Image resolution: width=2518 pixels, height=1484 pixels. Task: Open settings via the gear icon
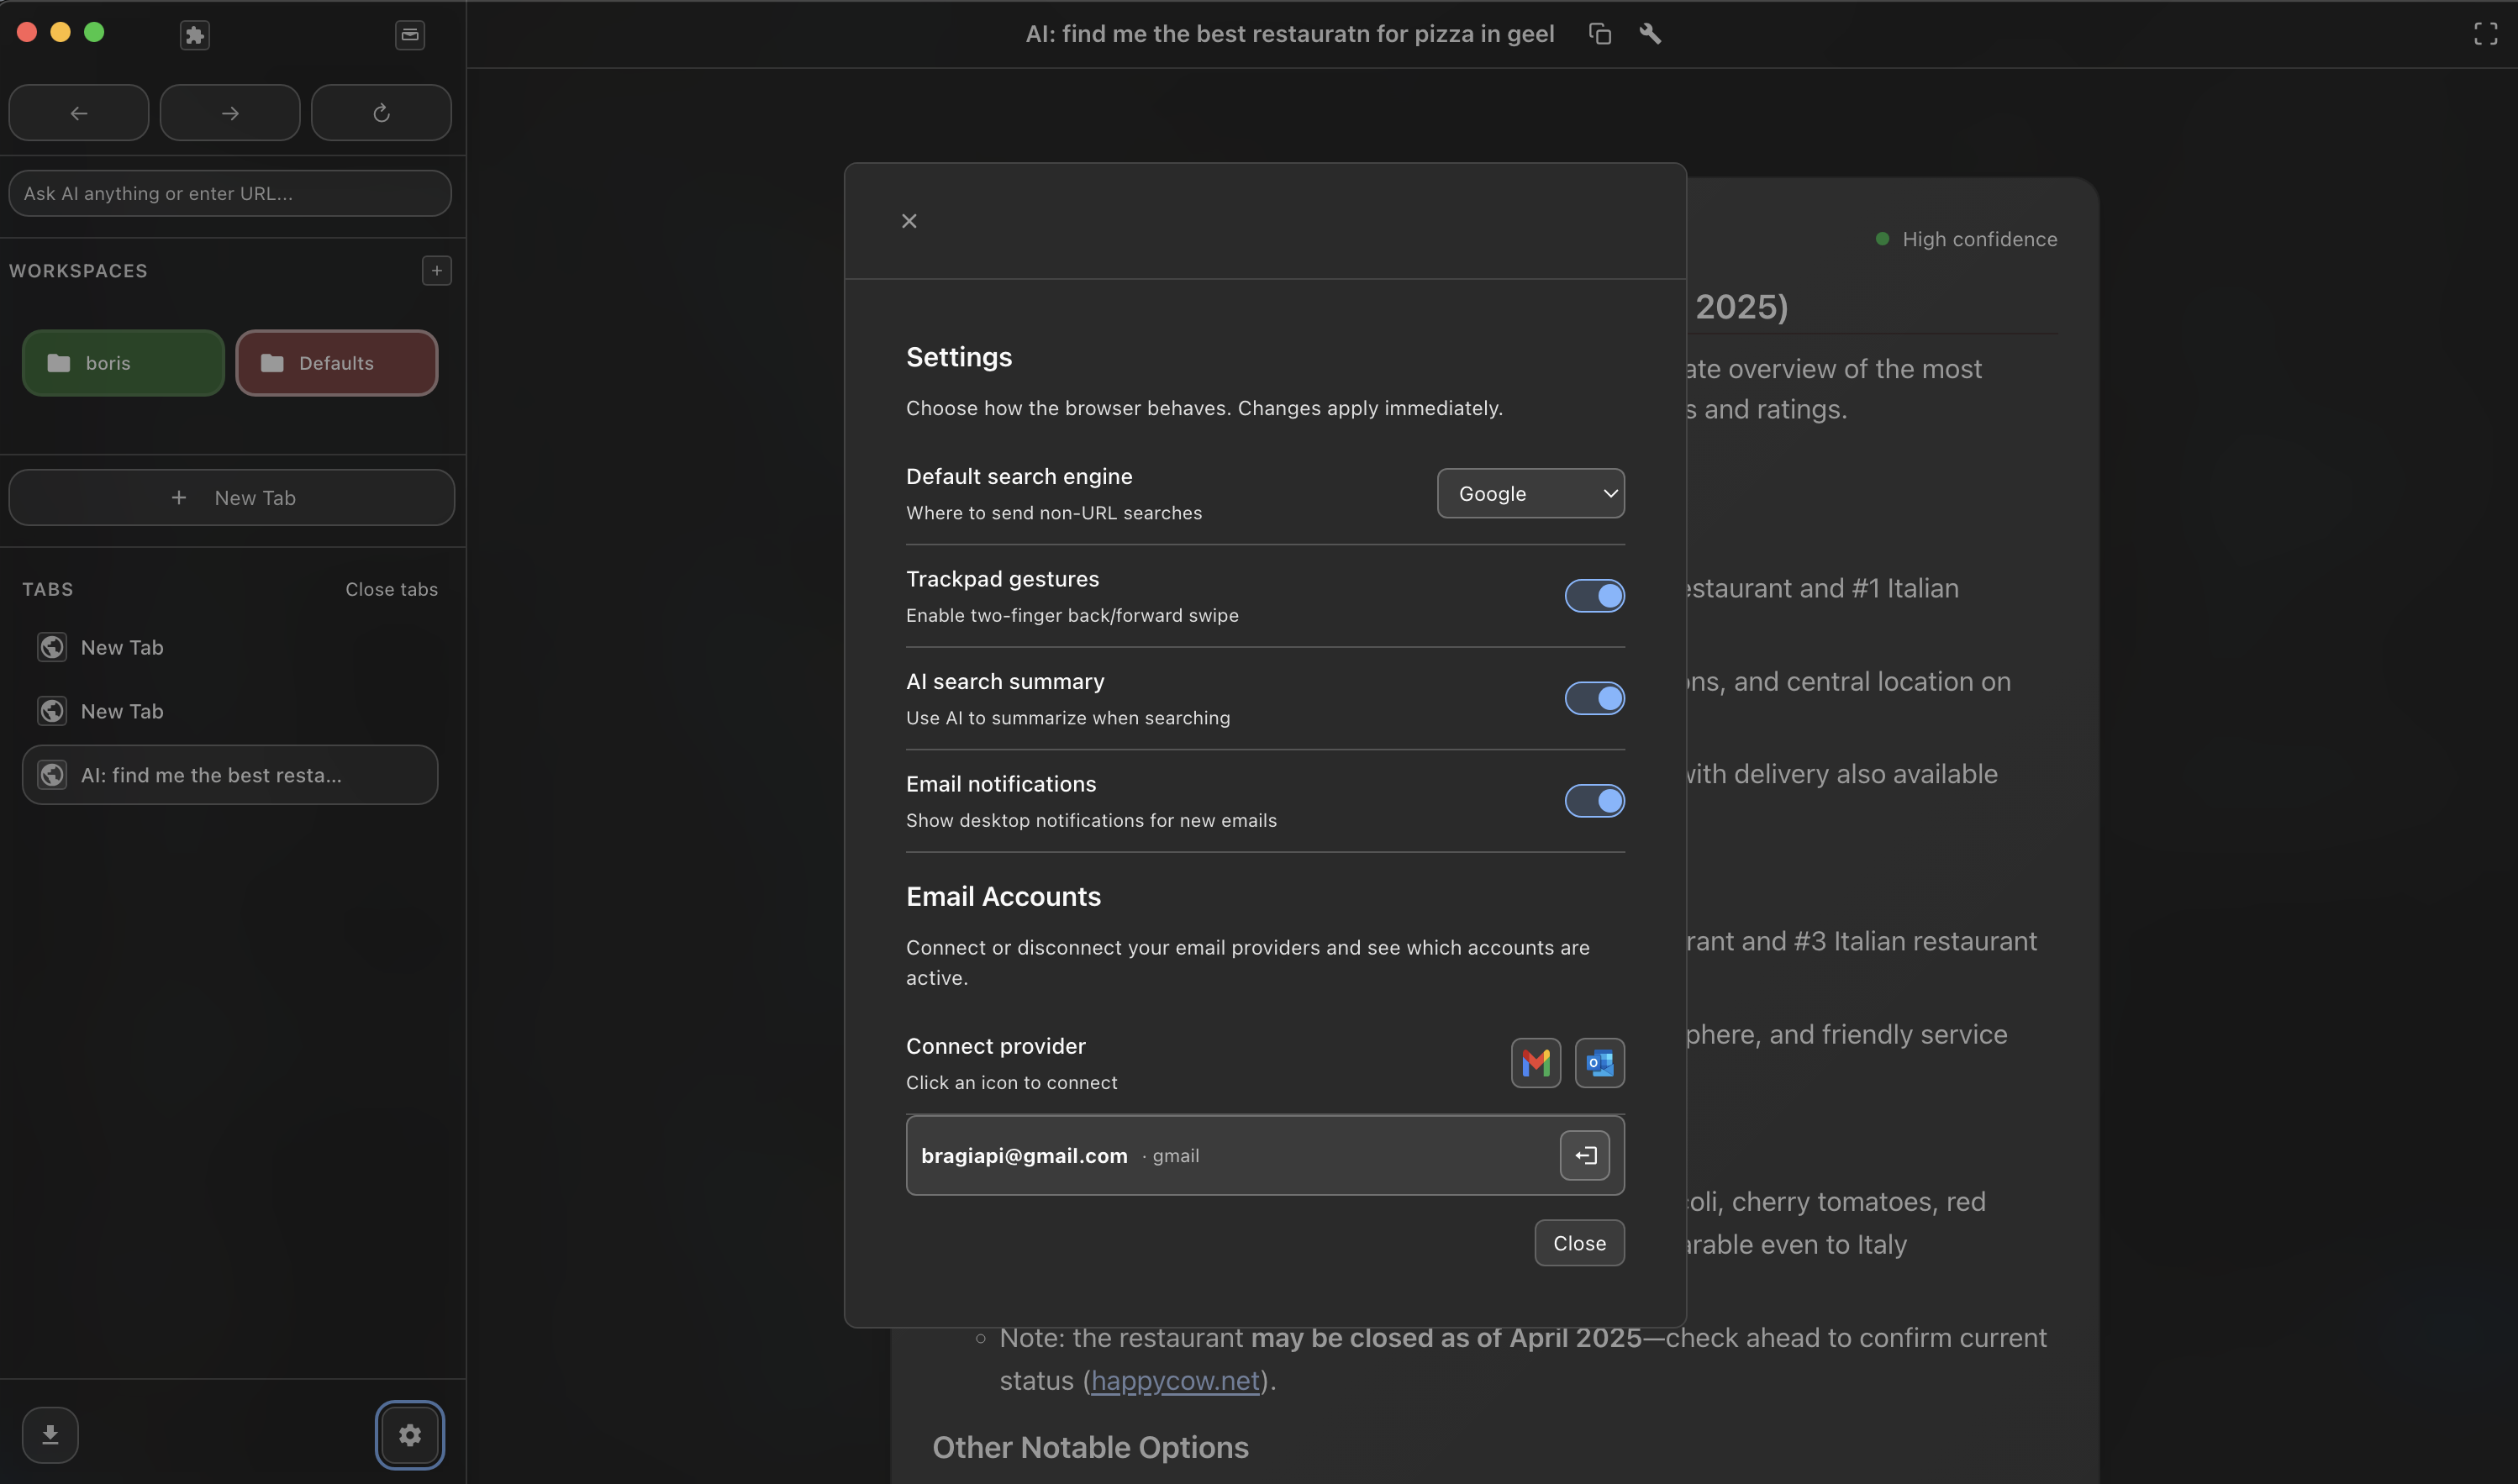pos(409,1434)
